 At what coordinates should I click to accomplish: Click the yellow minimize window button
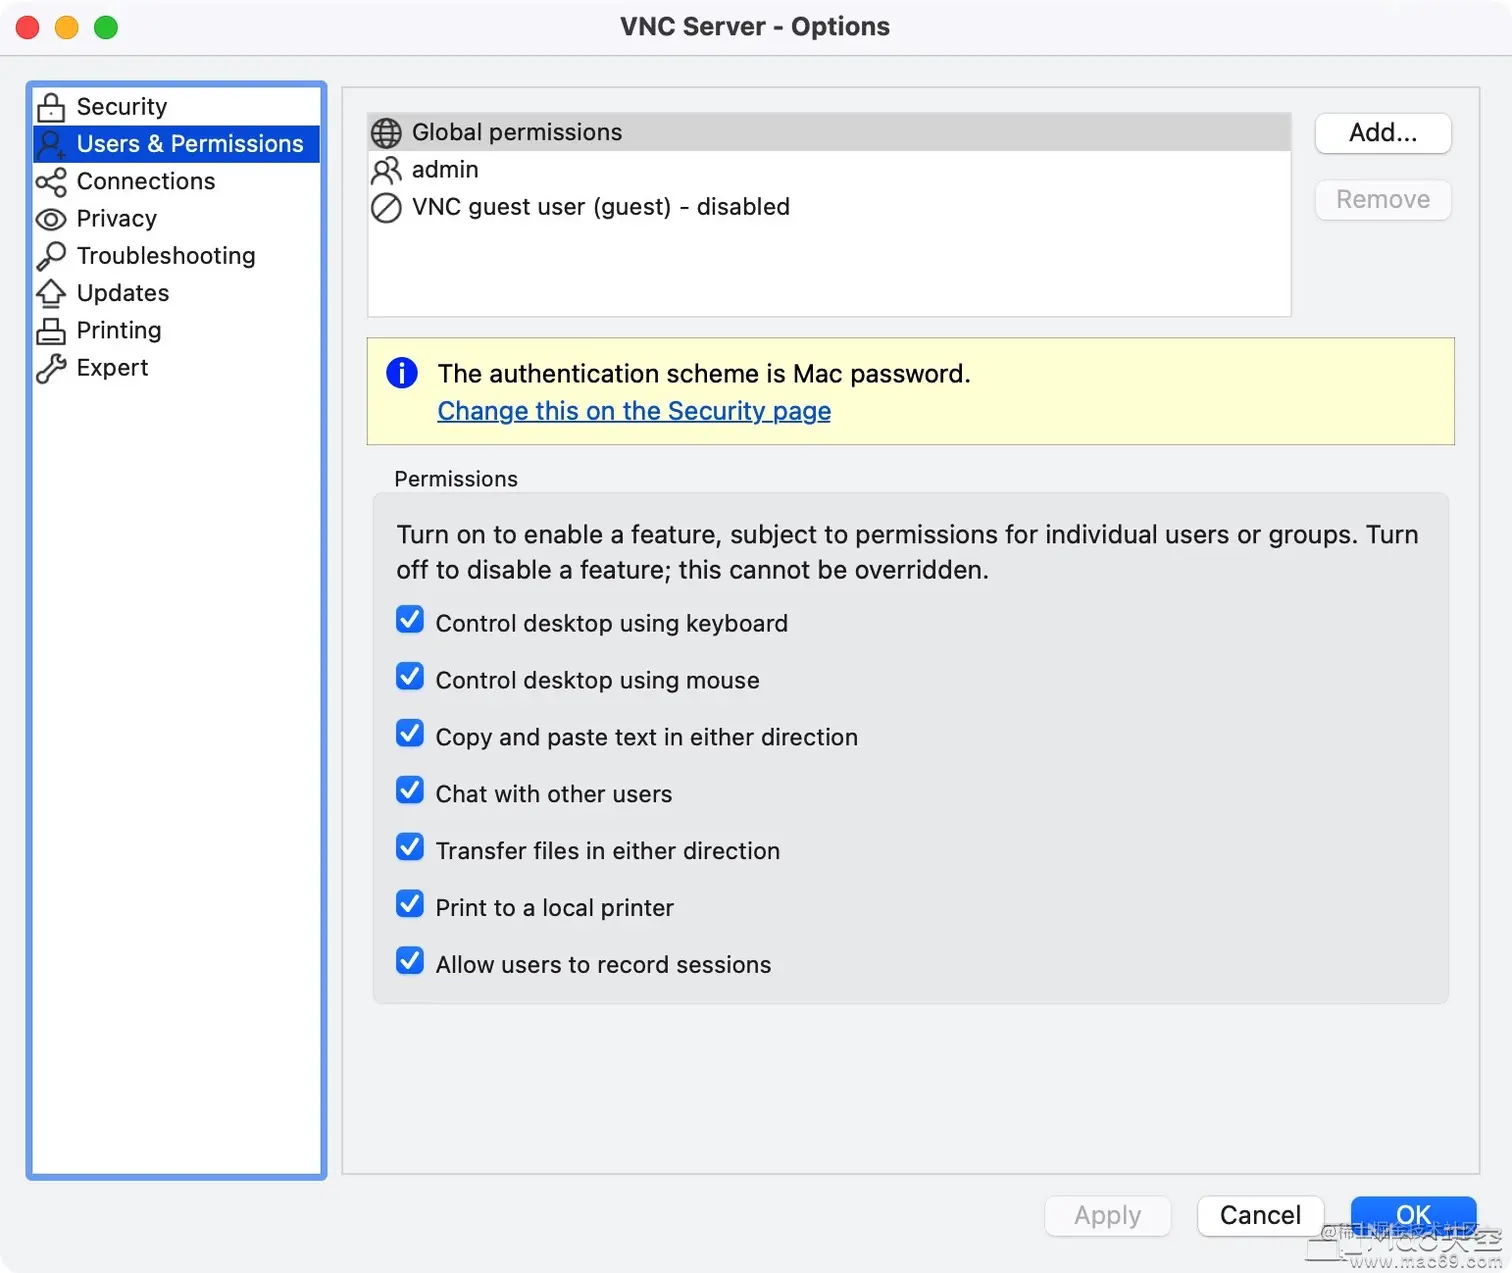point(67,28)
